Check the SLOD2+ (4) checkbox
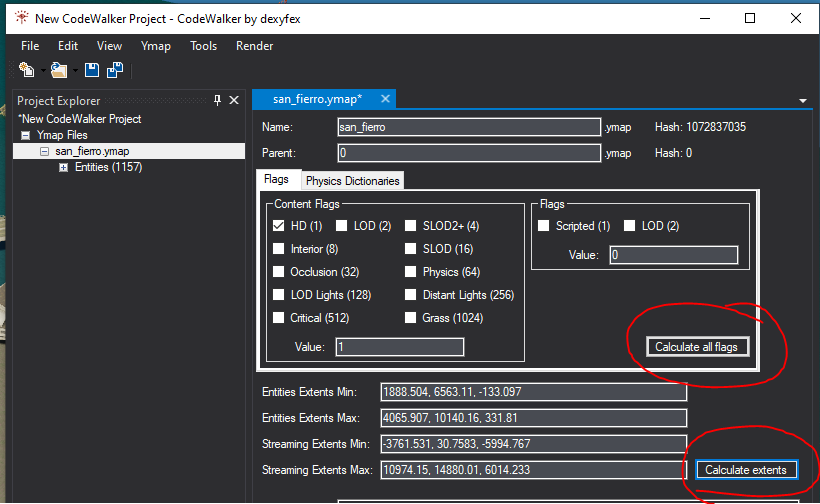Viewport: 820px width, 504px height. [411, 226]
